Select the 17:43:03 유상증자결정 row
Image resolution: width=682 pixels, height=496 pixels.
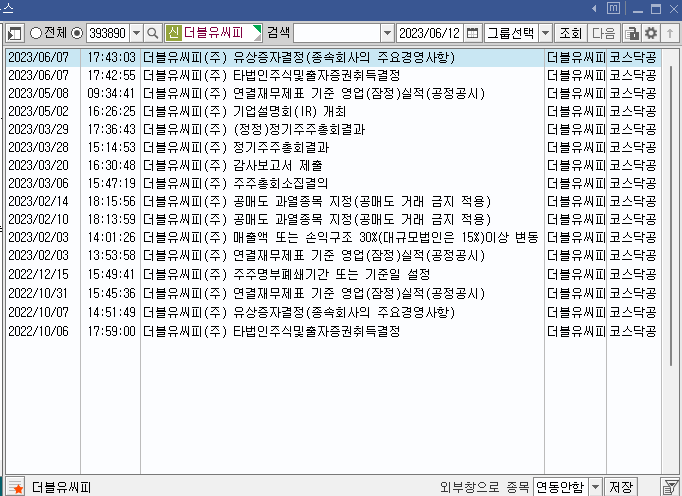pos(333,57)
